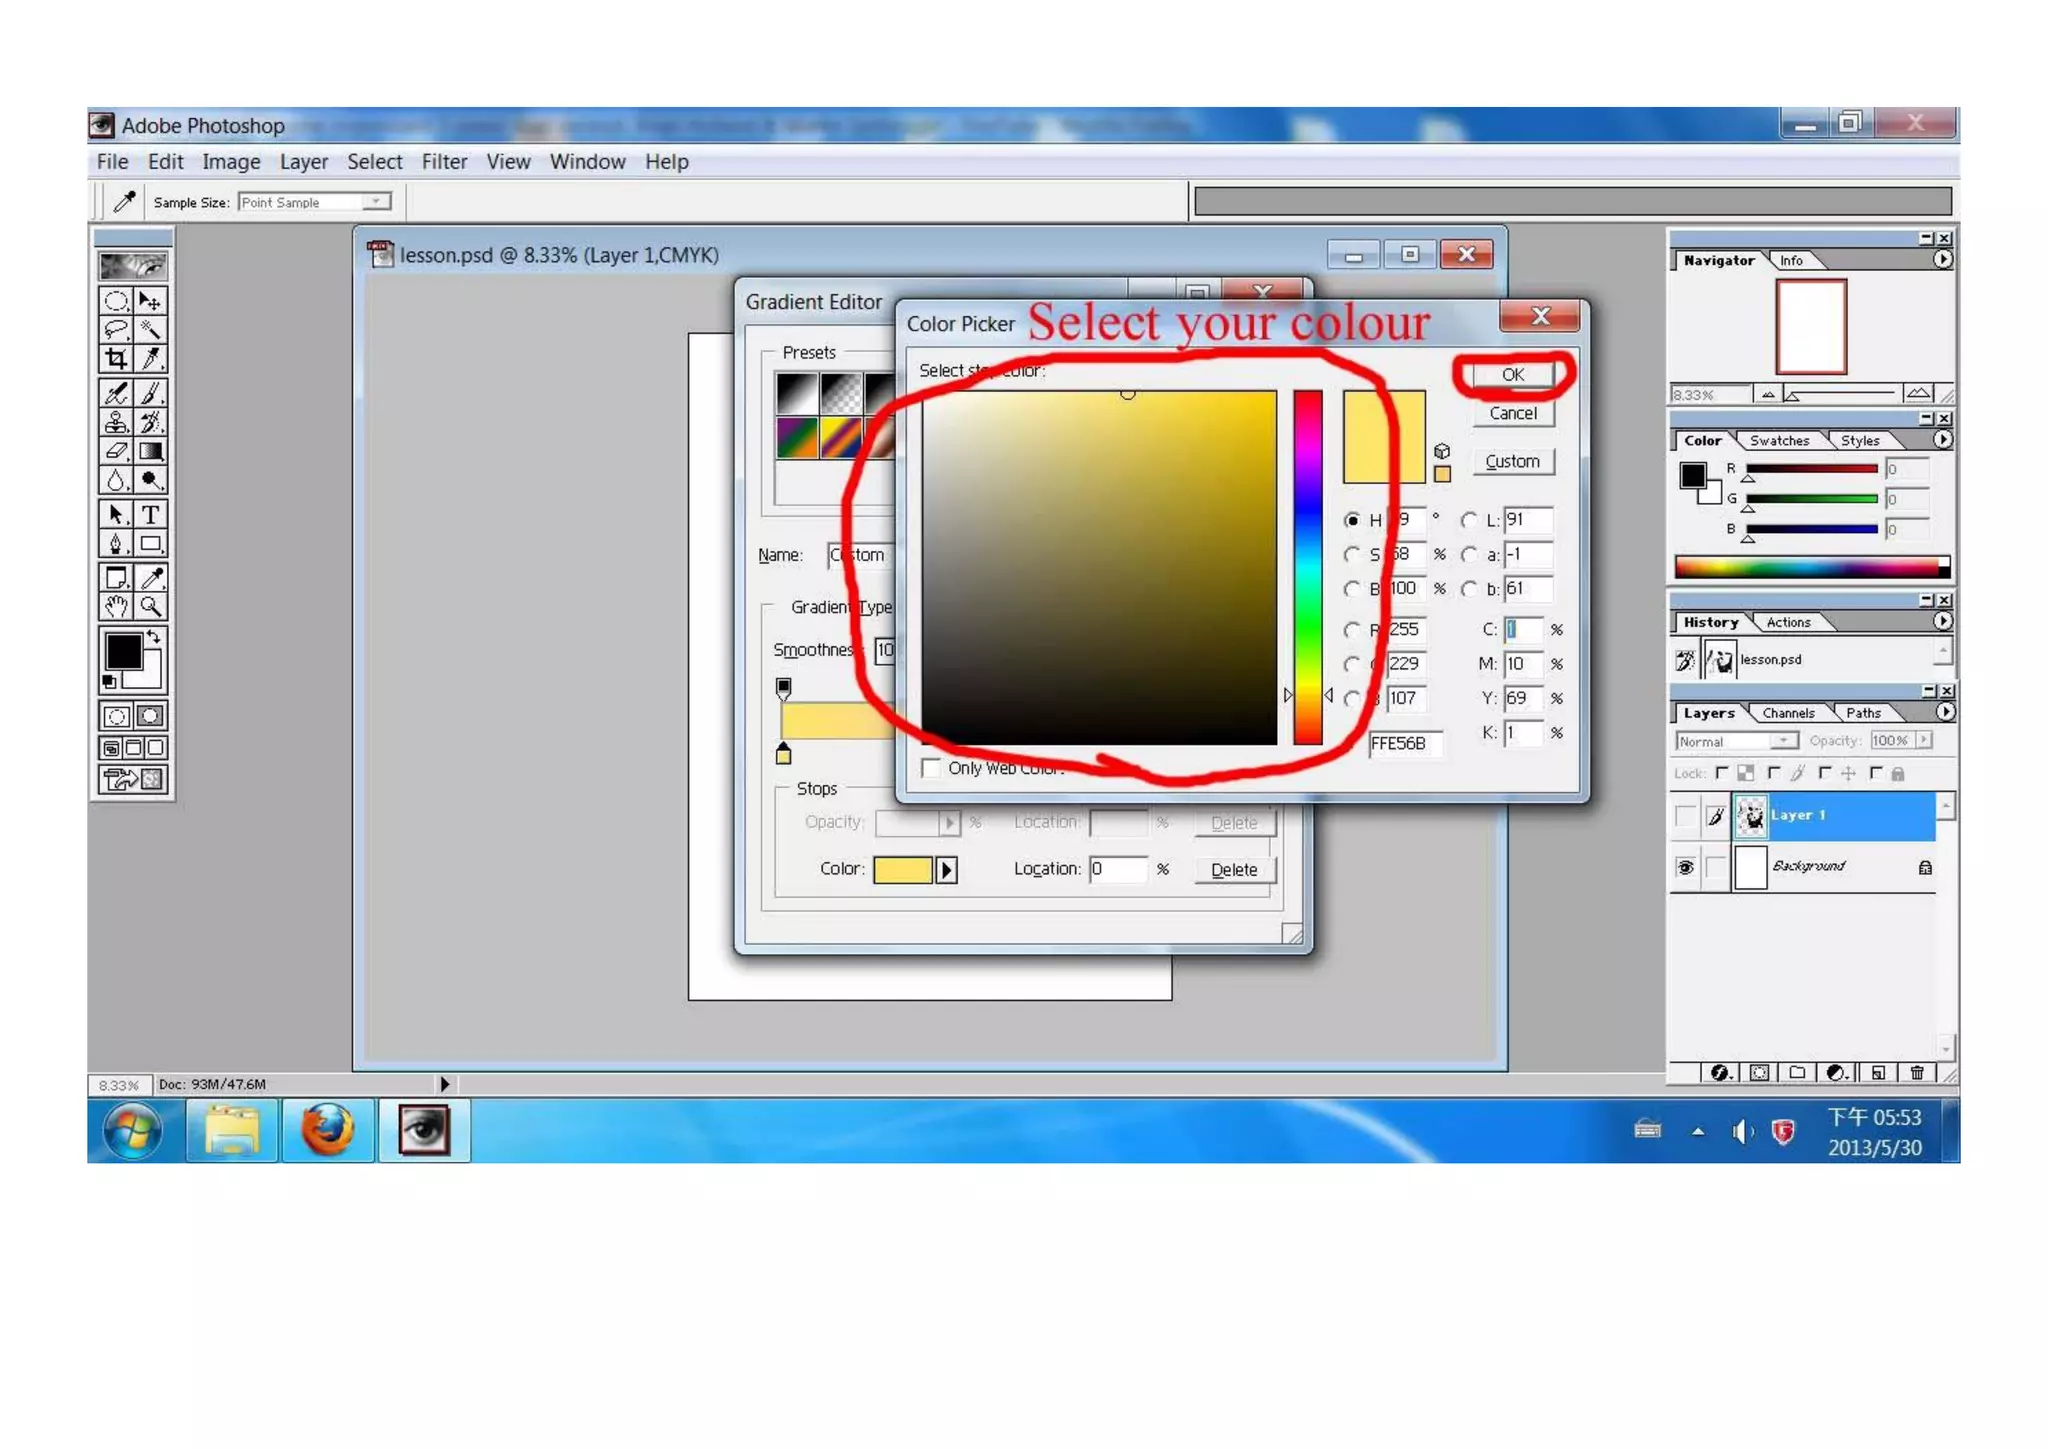The width and height of the screenshot is (2048, 1449).
Task: Open gradient stop Color arrow menu
Action: (946, 870)
